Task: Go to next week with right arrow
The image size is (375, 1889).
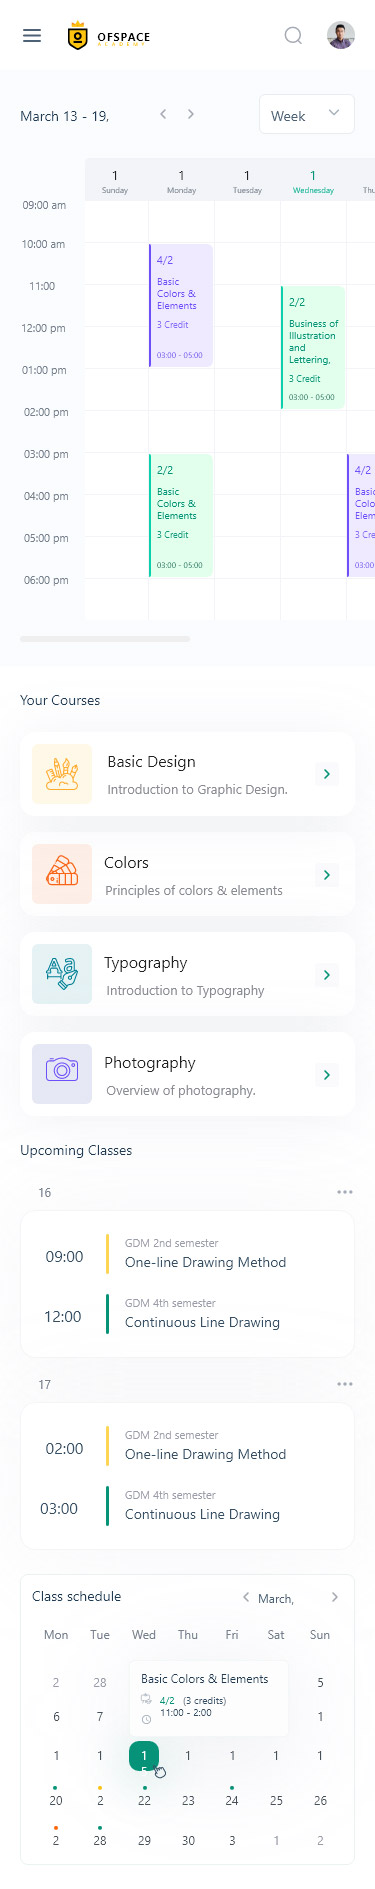Action: (191, 114)
